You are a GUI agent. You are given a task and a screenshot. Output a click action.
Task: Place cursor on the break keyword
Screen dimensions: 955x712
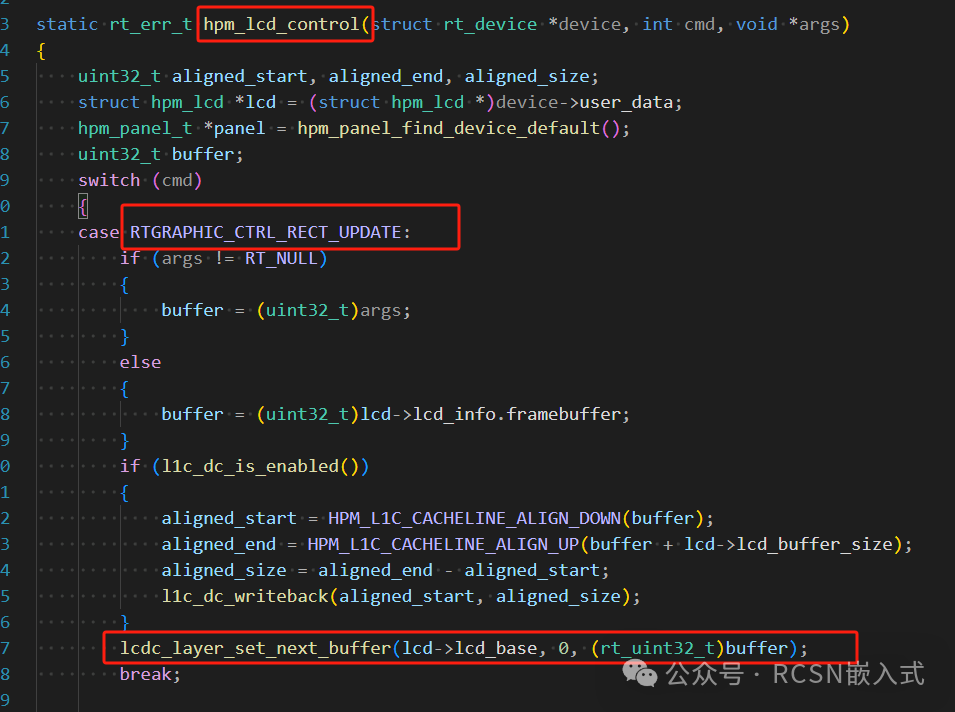(x=146, y=674)
